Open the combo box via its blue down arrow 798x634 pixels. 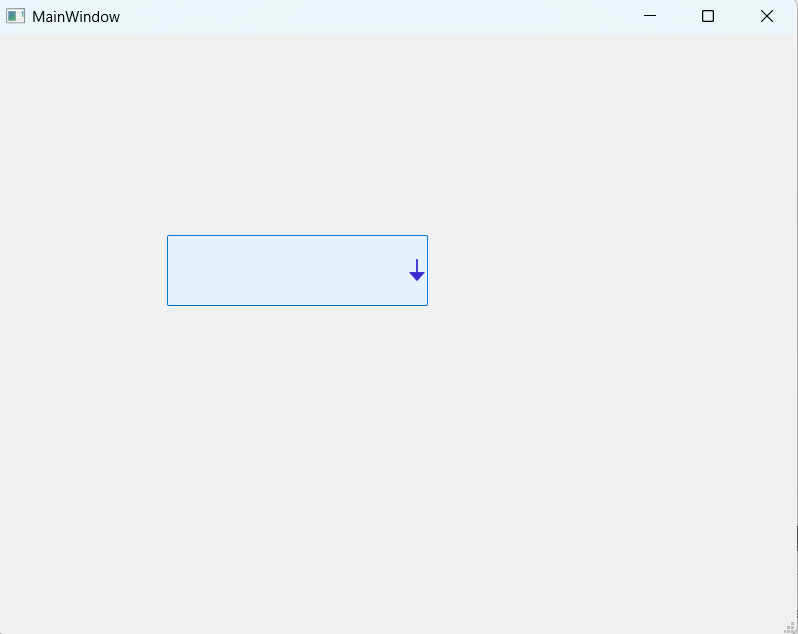[x=417, y=270]
